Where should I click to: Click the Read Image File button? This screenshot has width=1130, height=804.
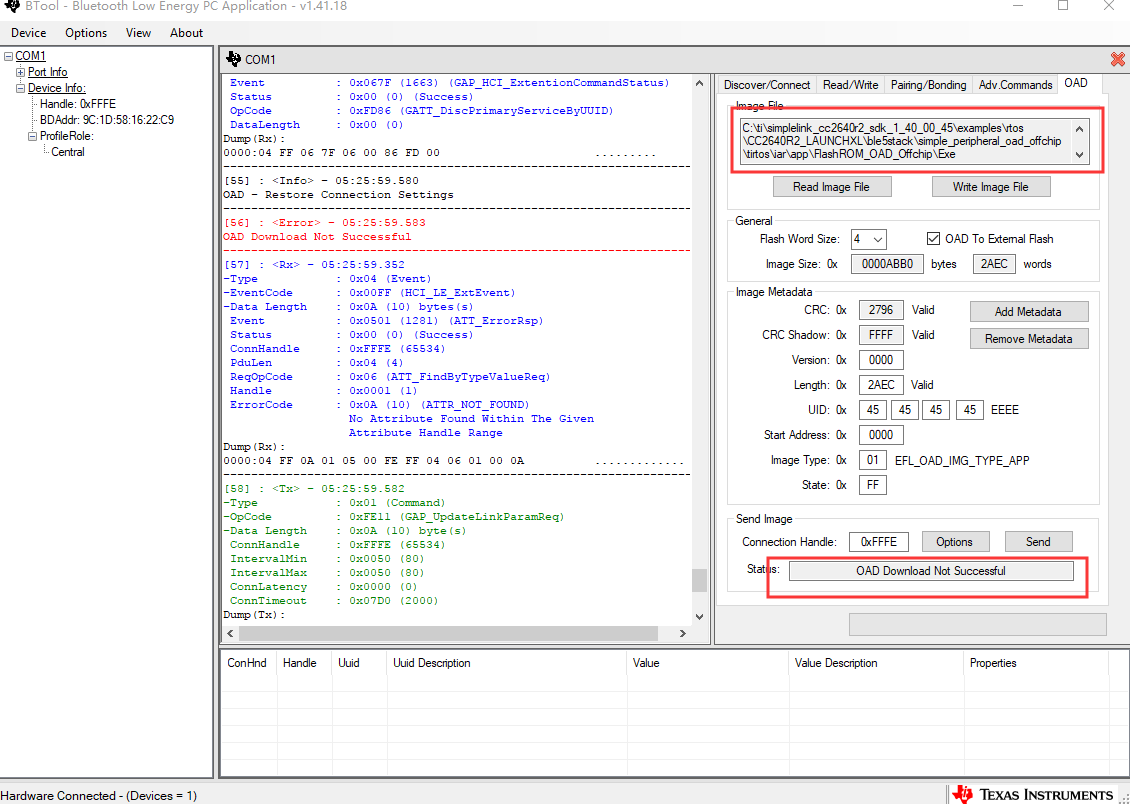pyautogui.click(x=832, y=187)
